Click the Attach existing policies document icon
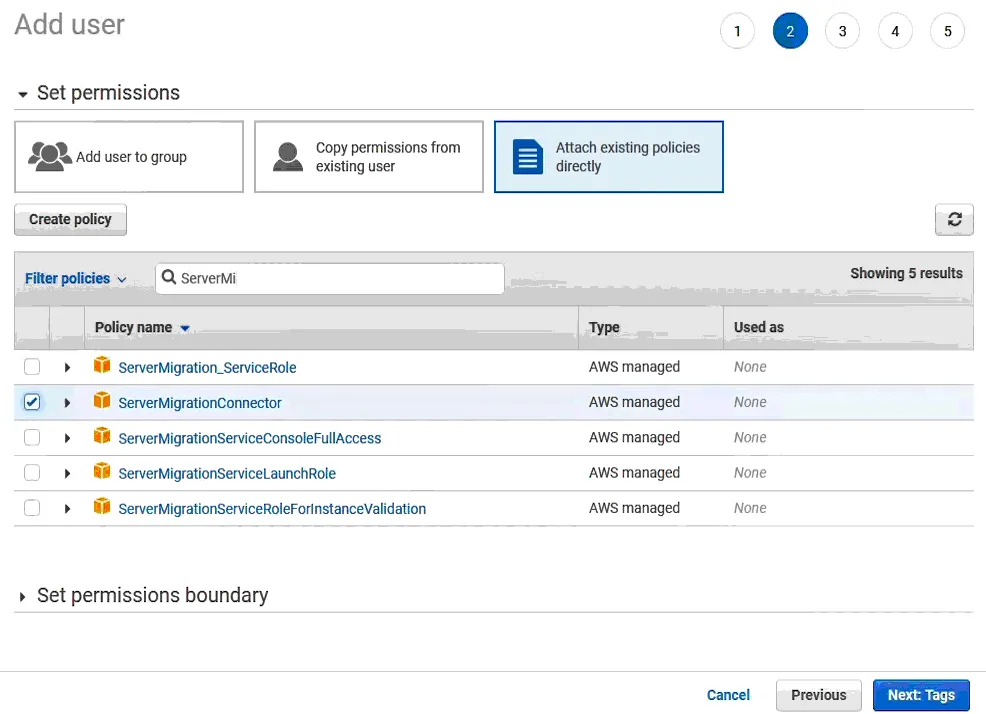This screenshot has height=714, width=986. (528, 157)
